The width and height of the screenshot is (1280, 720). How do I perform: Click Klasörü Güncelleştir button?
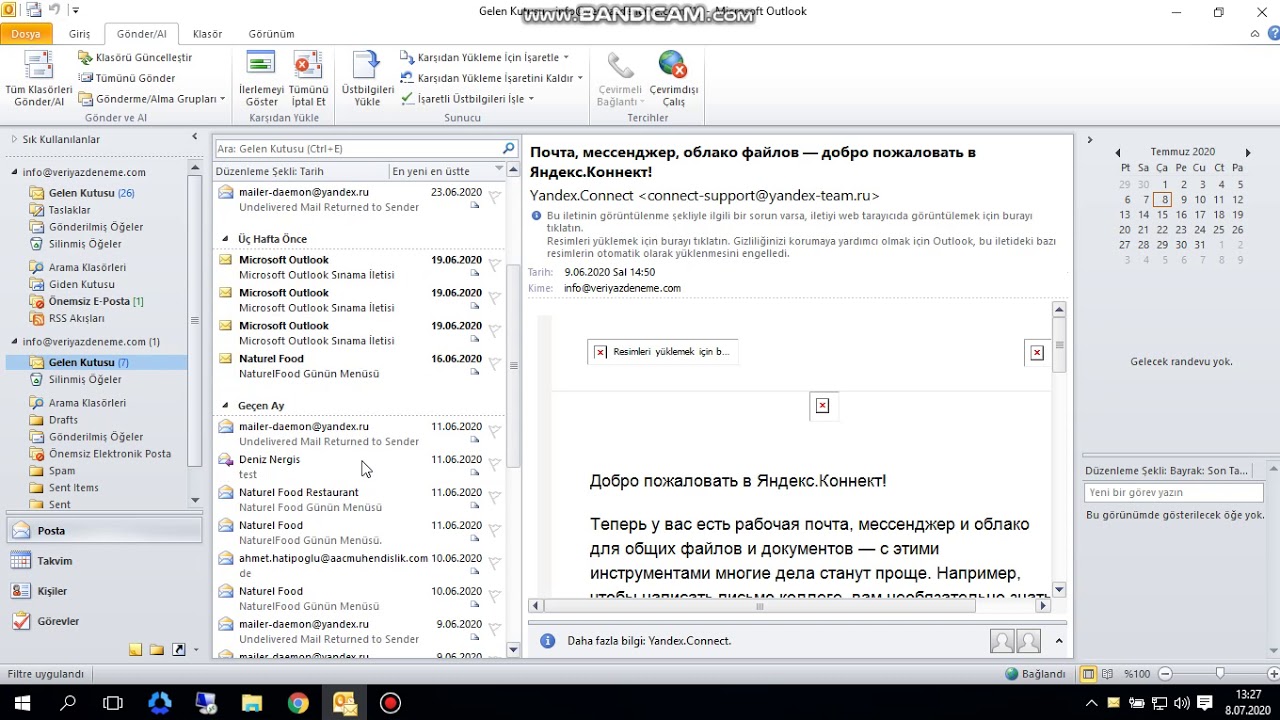(135, 57)
